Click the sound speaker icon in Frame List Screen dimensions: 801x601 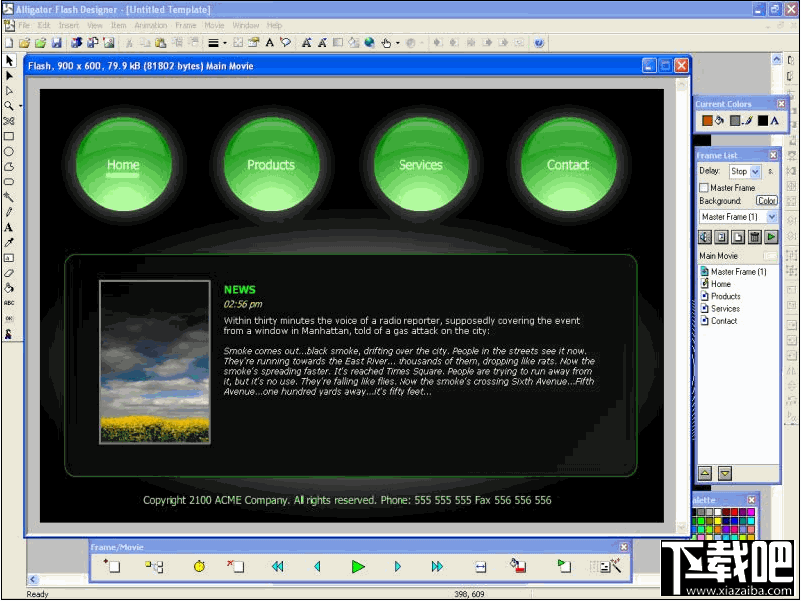coord(705,237)
